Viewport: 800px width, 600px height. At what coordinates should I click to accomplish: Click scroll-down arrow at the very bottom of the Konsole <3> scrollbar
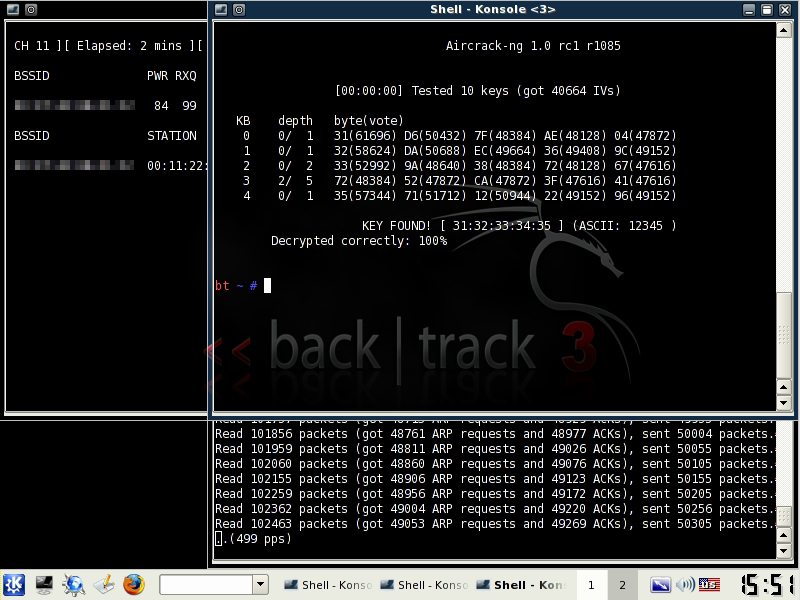coord(784,403)
